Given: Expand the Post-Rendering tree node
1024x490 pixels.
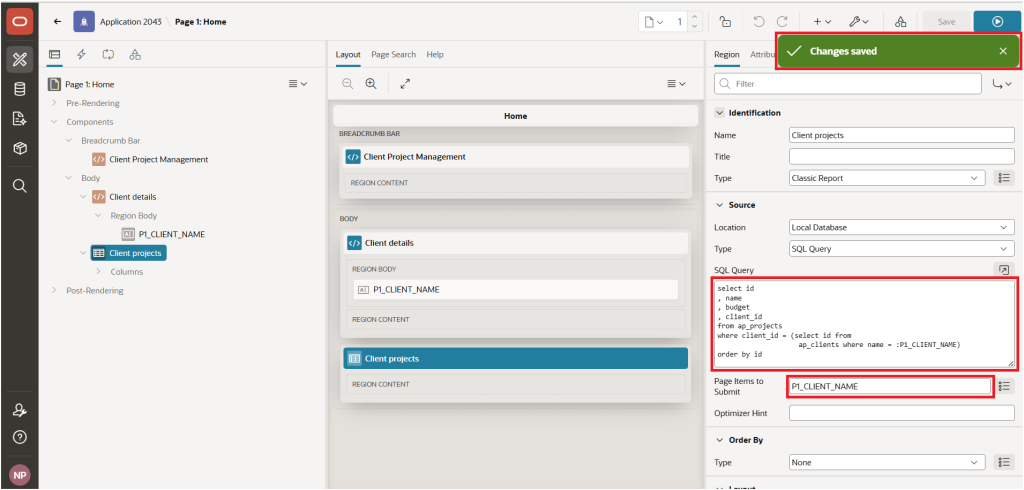Looking at the screenshot, I should click(54, 290).
